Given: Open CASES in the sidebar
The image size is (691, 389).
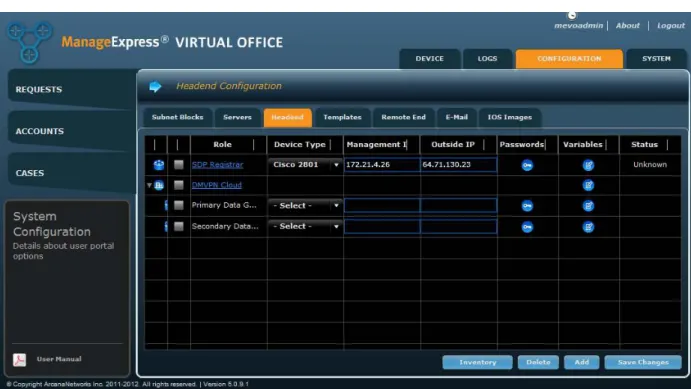Looking at the screenshot, I should pyautogui.click(x=71, y=173).
